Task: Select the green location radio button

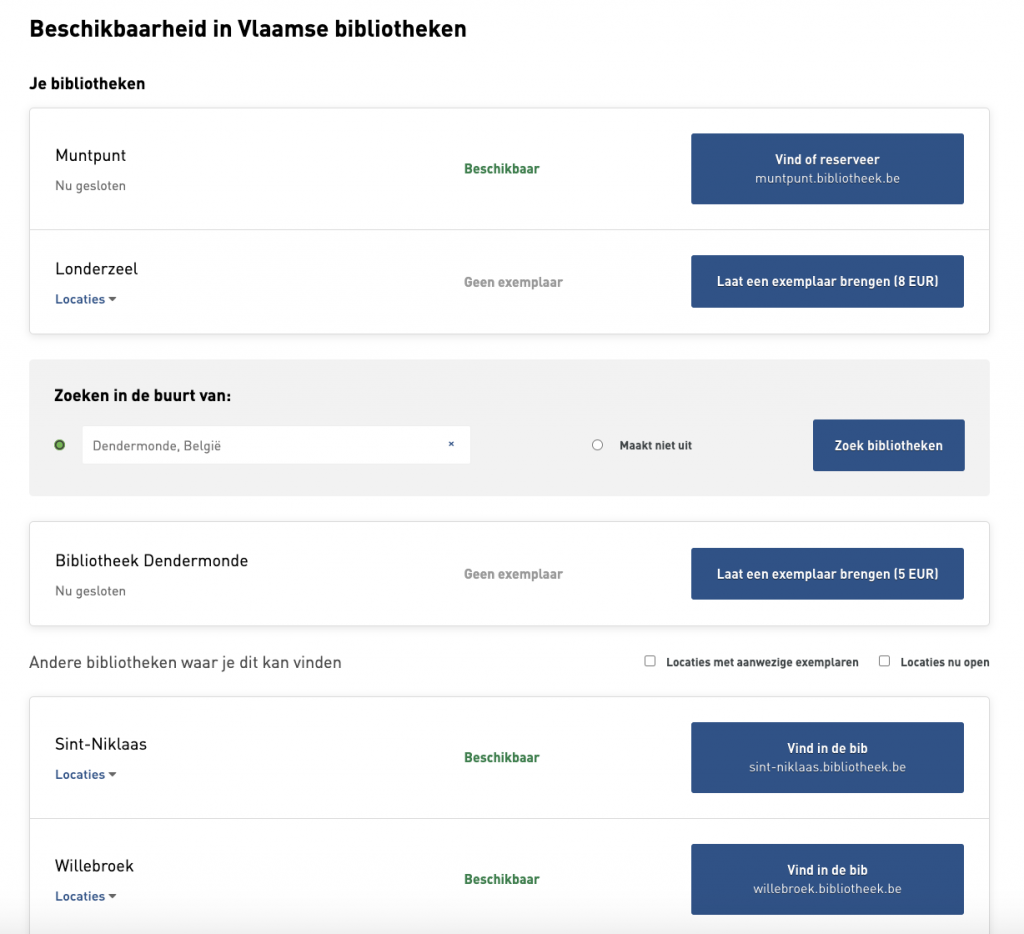Action: [x=60, y=445]
